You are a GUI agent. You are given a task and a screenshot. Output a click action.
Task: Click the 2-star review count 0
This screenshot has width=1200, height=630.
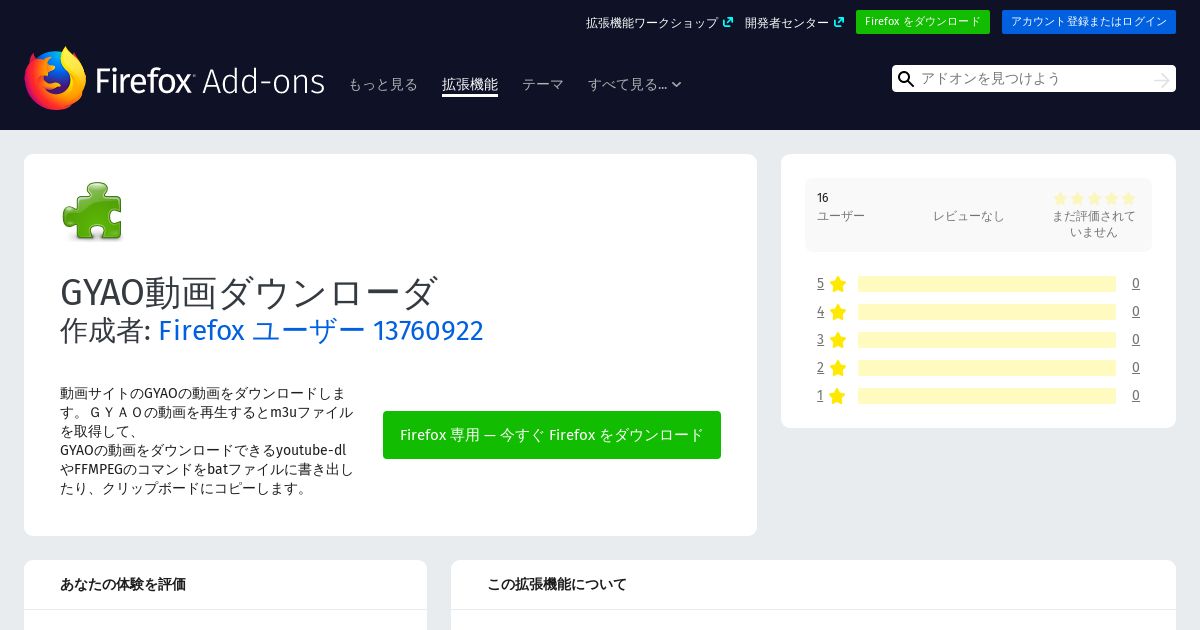(x=1136, y=368)
